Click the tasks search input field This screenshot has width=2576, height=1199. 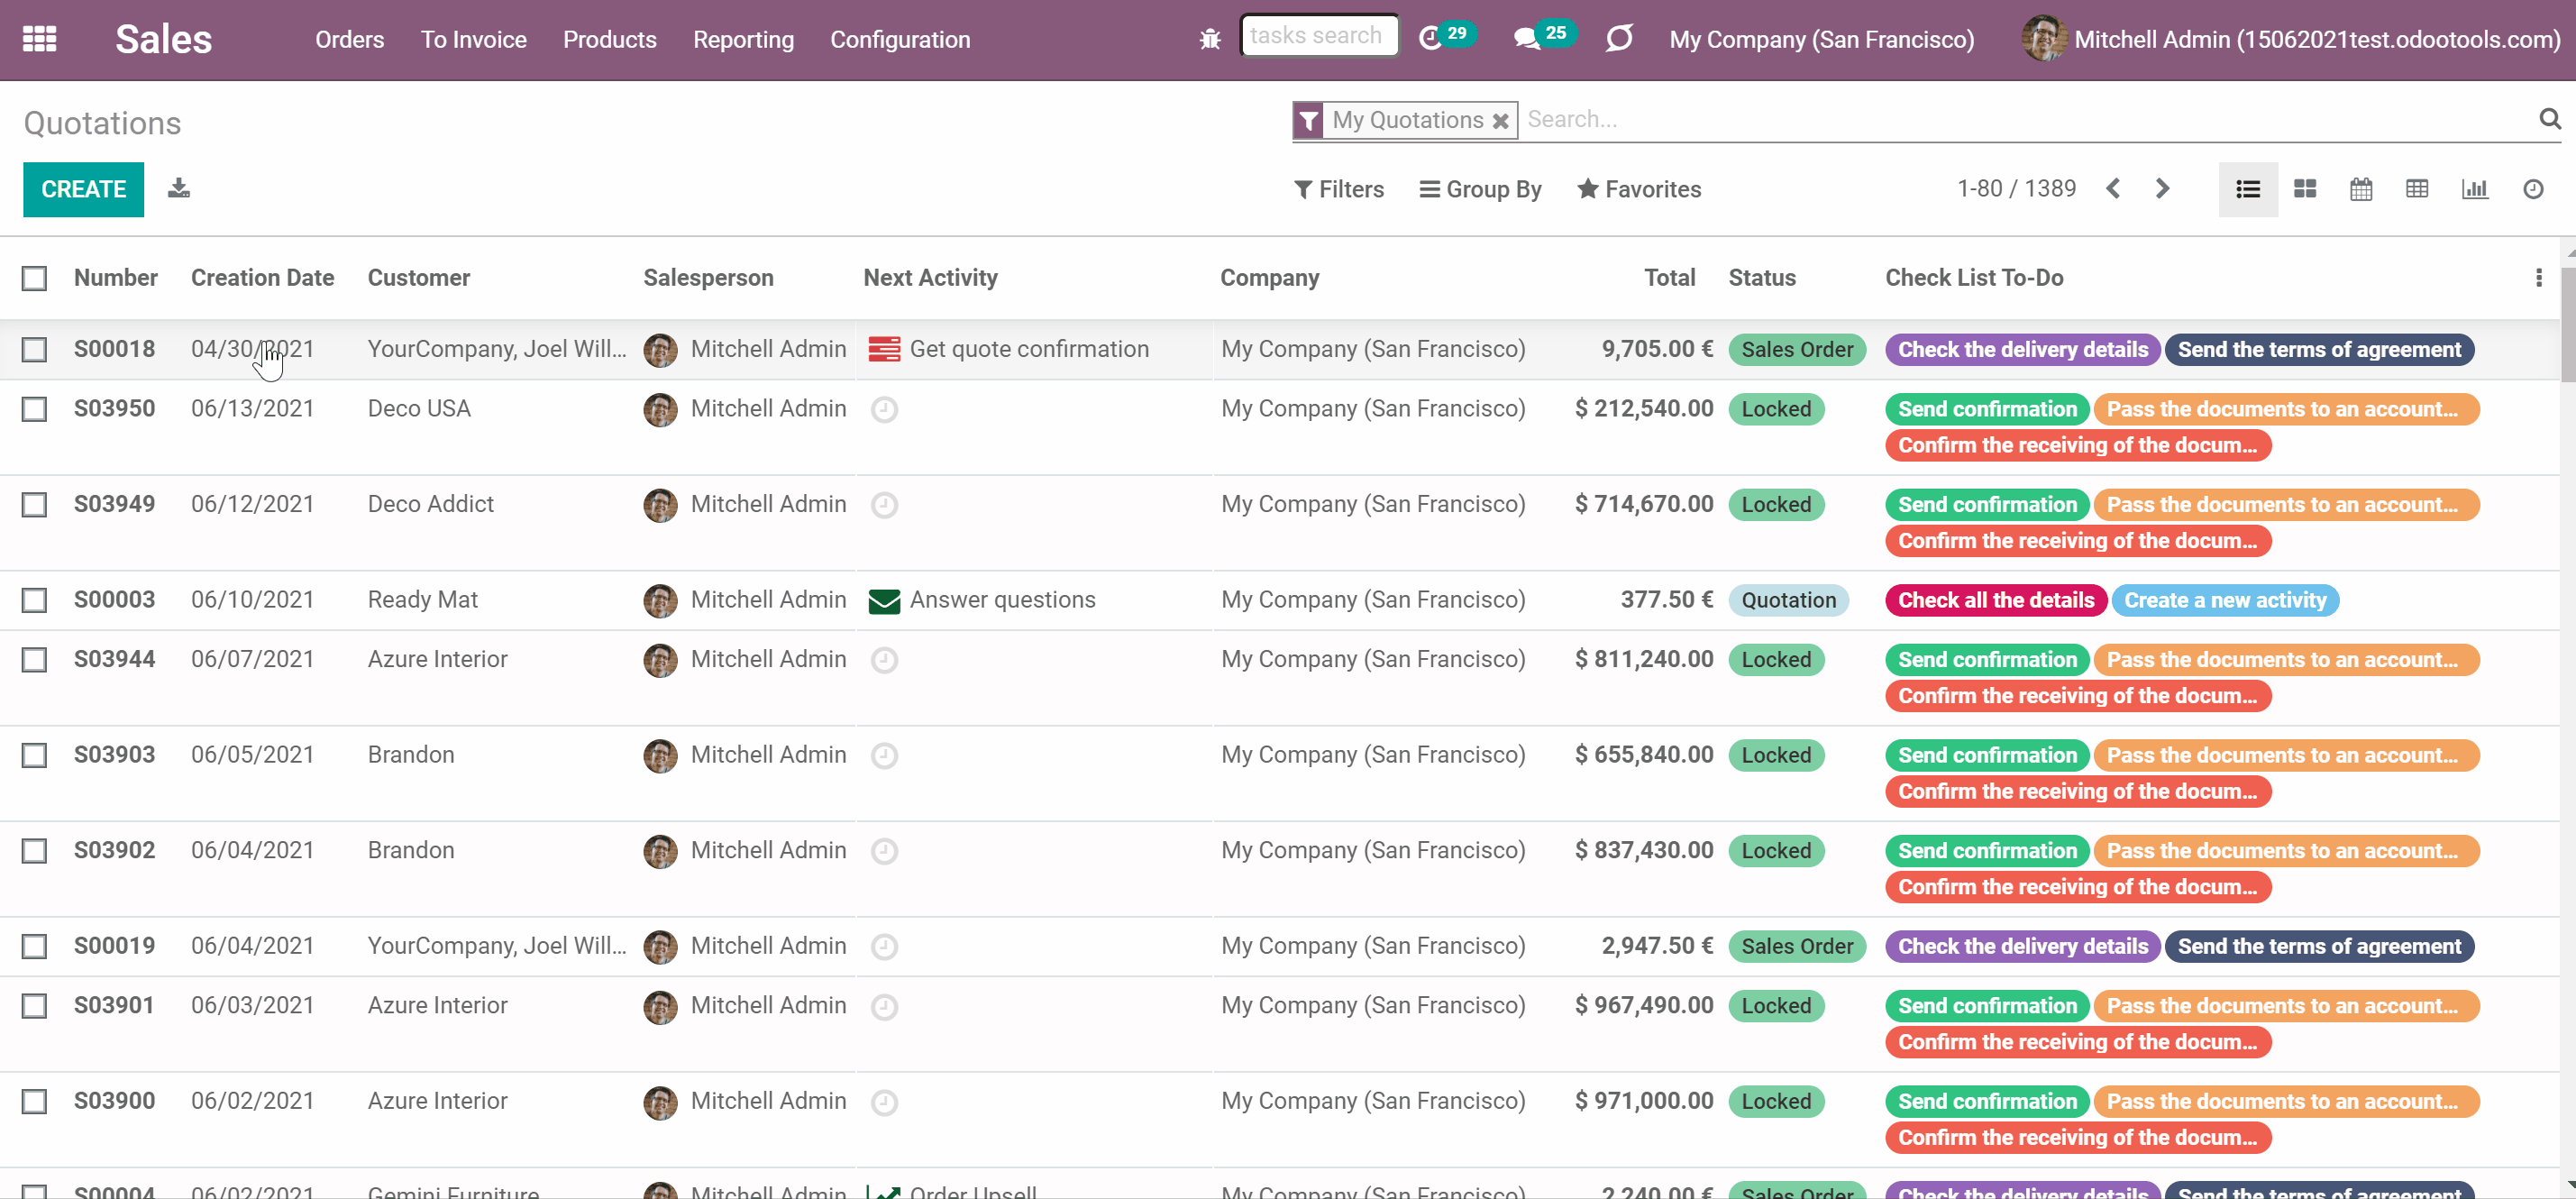1319,36
